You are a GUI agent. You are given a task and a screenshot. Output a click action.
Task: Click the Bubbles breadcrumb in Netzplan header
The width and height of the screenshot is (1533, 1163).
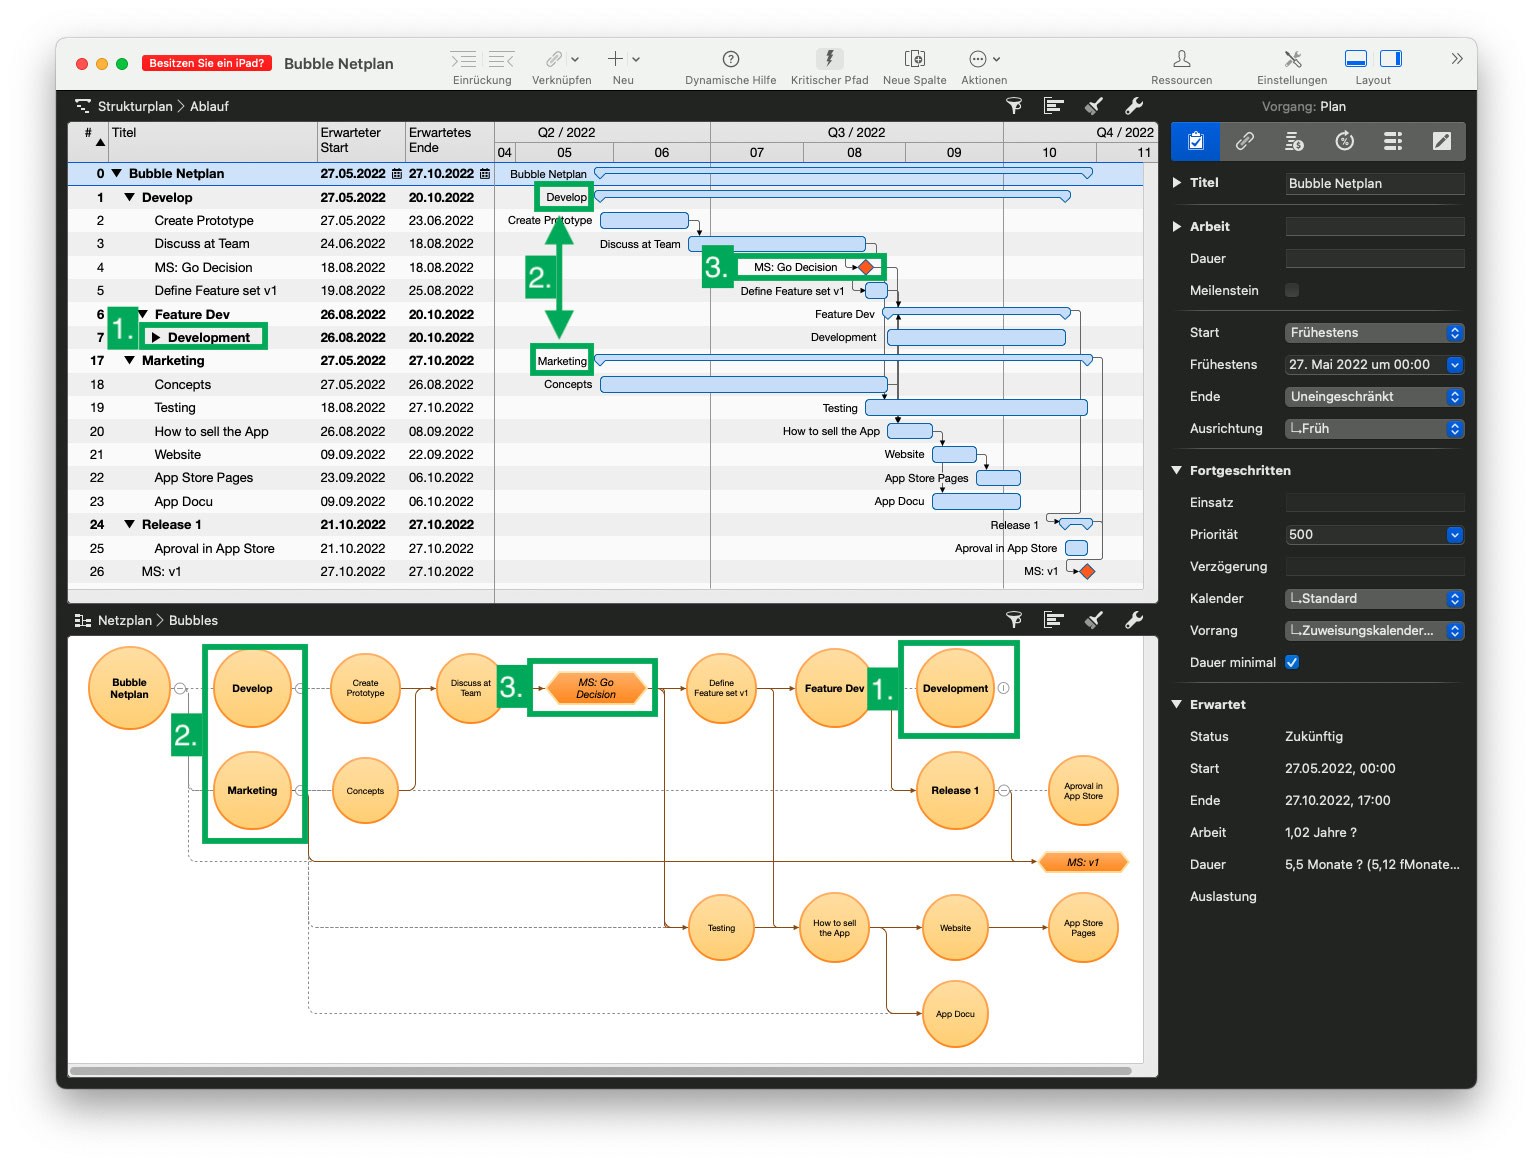pos(192,620)
